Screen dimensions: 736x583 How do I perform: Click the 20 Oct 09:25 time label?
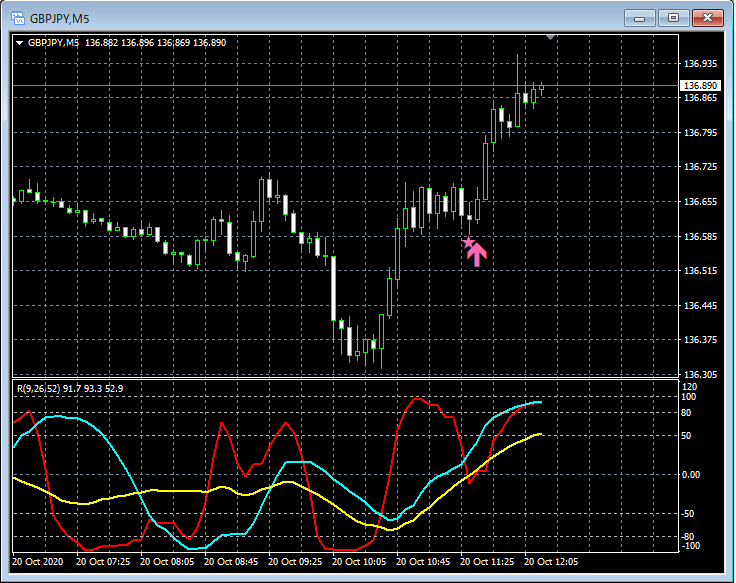(295, 561)
